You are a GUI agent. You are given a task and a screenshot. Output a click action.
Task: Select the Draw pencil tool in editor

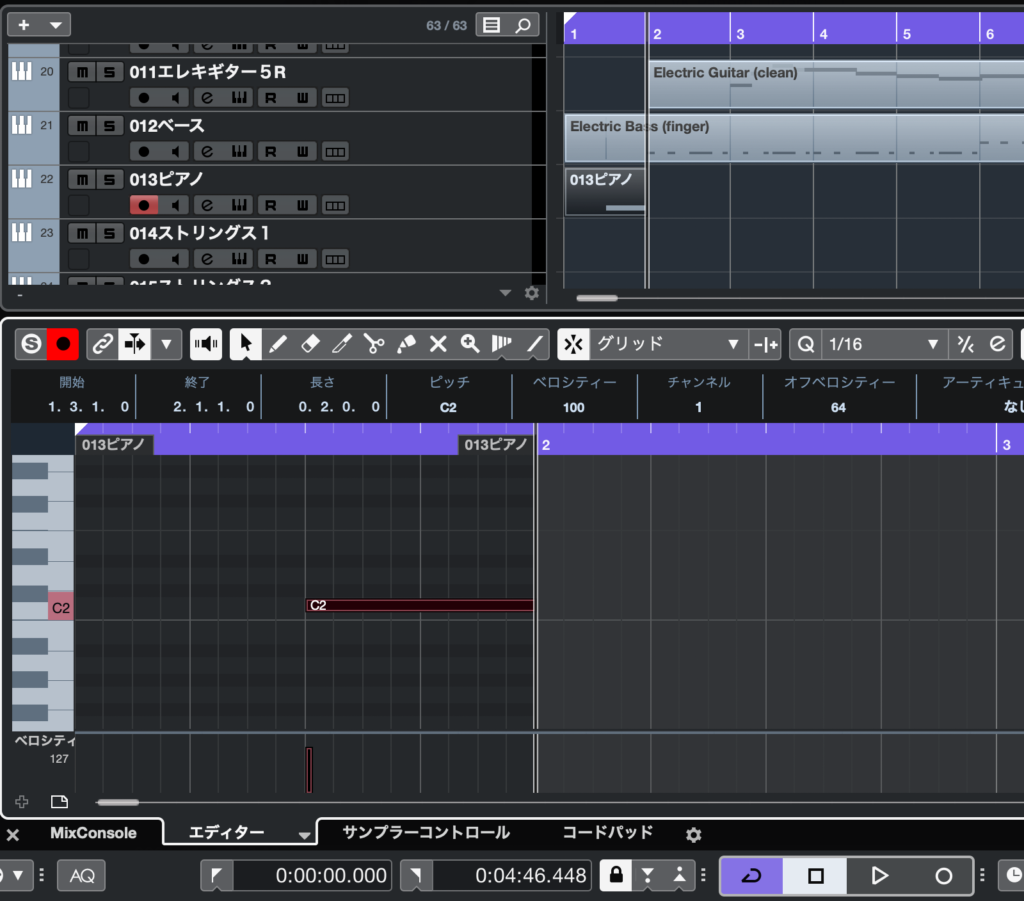(x=278, y=344)
